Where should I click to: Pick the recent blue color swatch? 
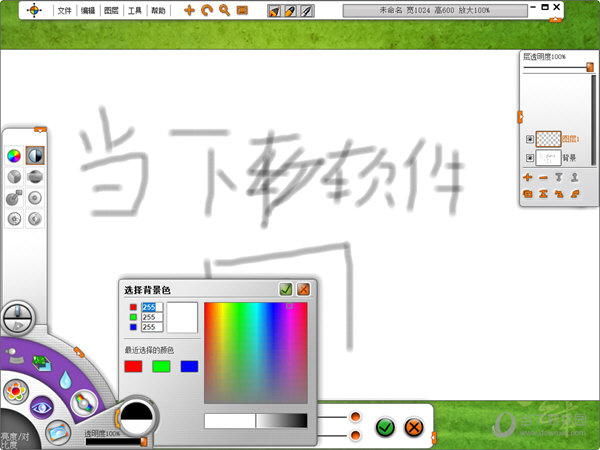pos(189,366)
